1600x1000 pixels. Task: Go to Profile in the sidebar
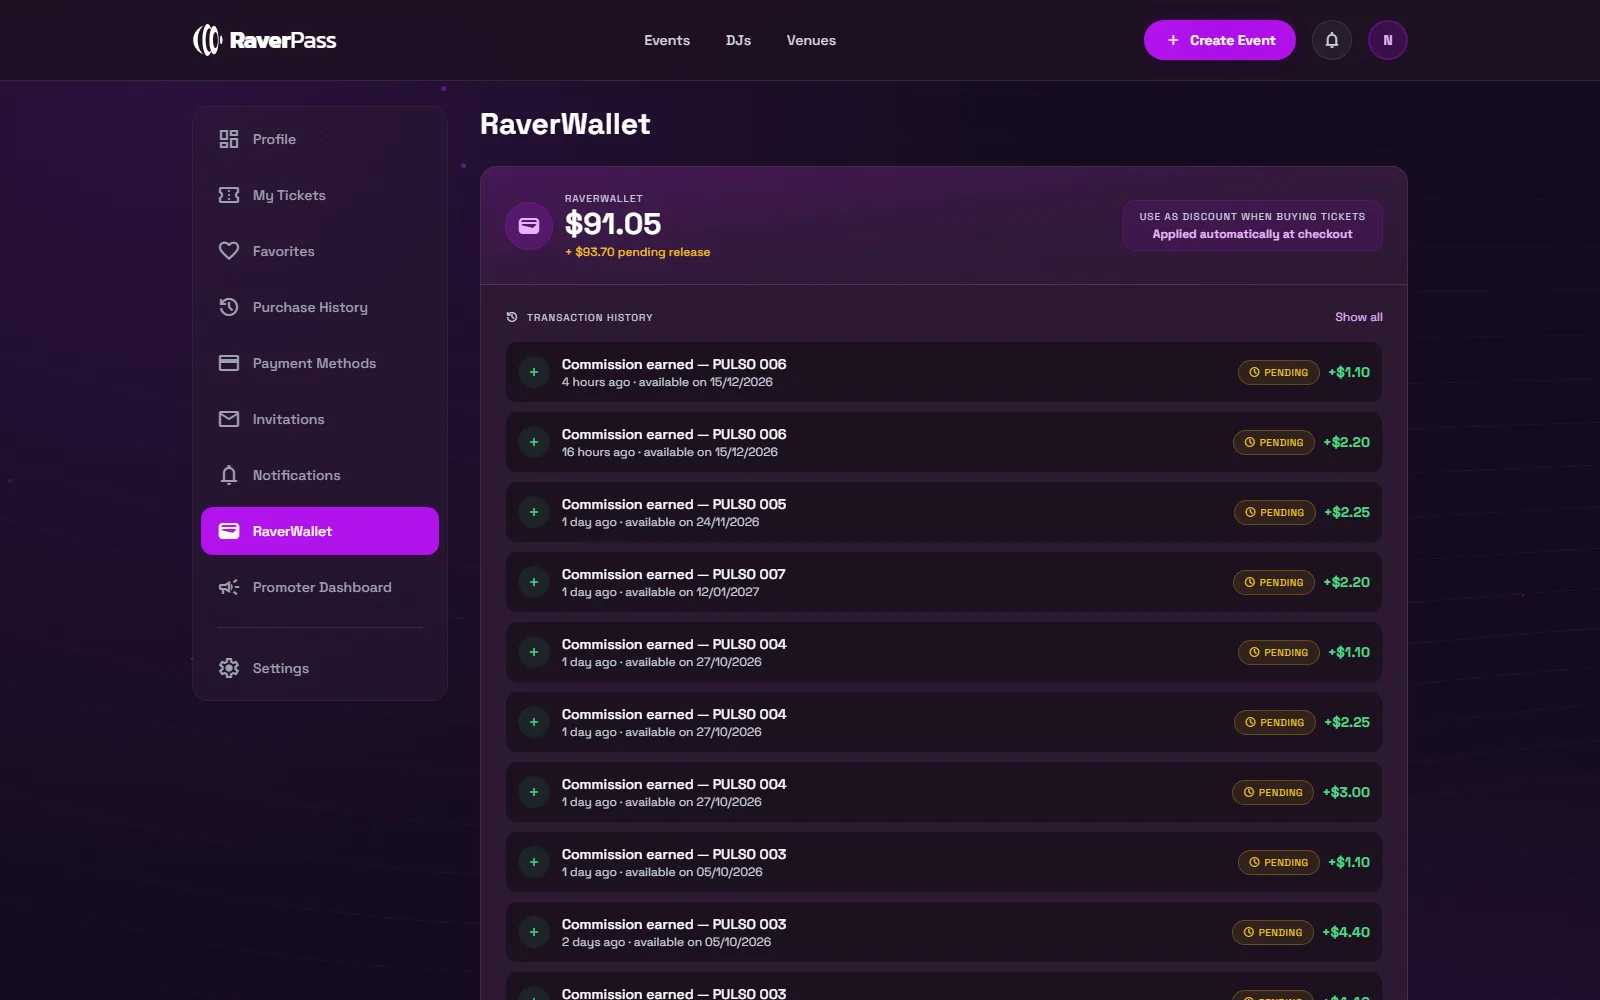click(x=320, y=139)
